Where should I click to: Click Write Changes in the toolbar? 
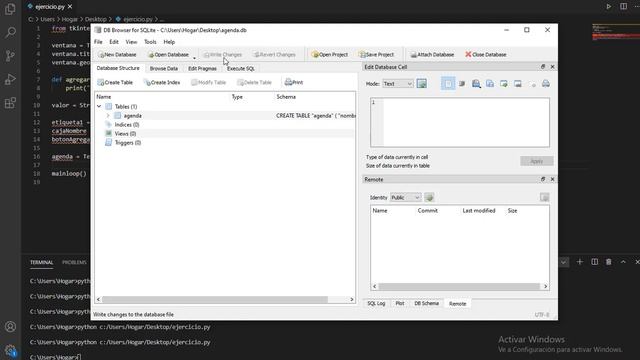click(222, 54)
